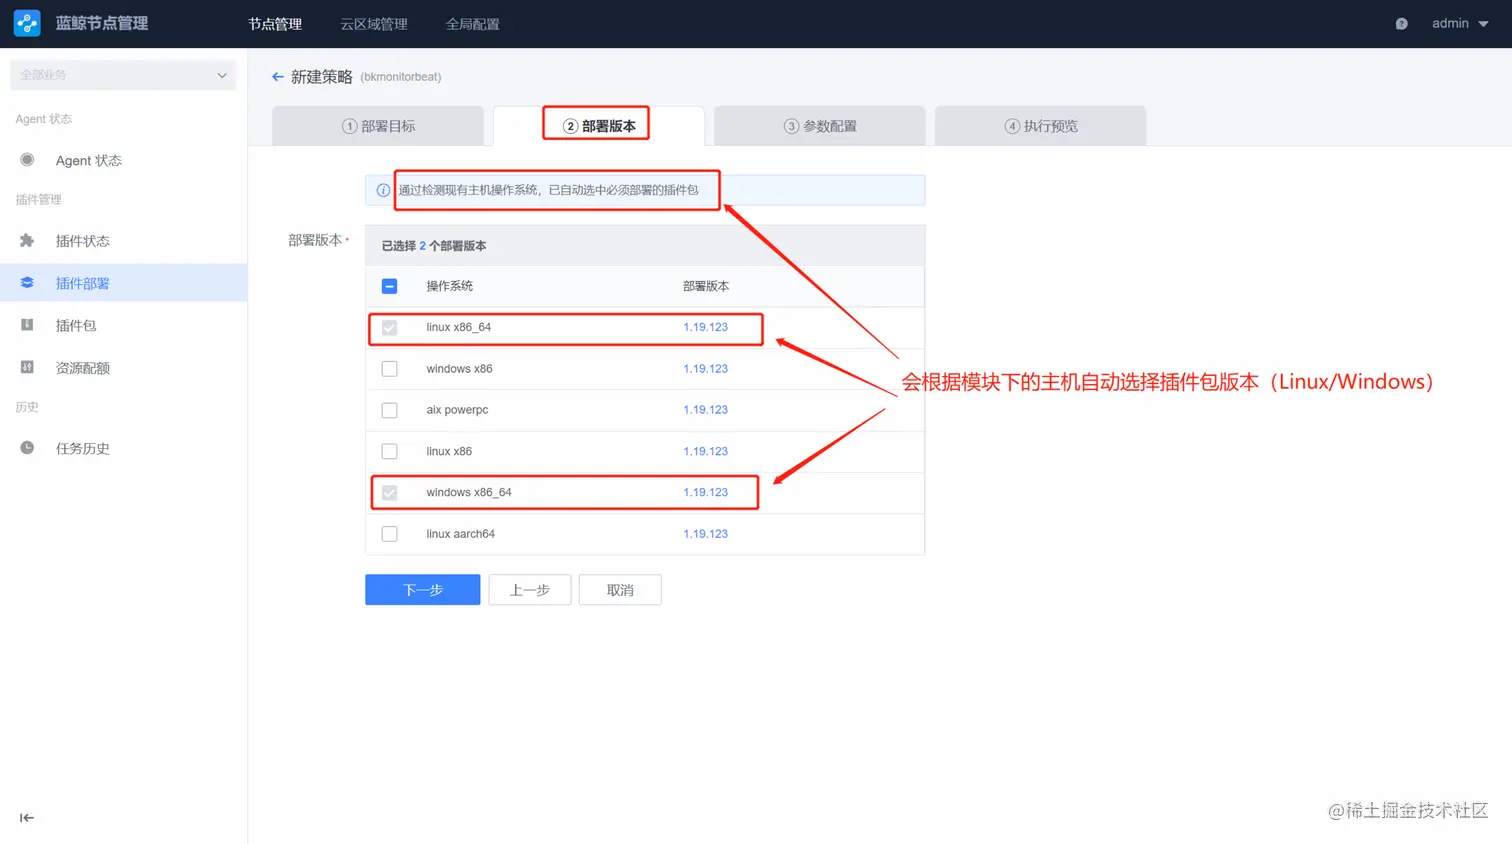Open the 云区域管理 top menu

pos(374,24)
